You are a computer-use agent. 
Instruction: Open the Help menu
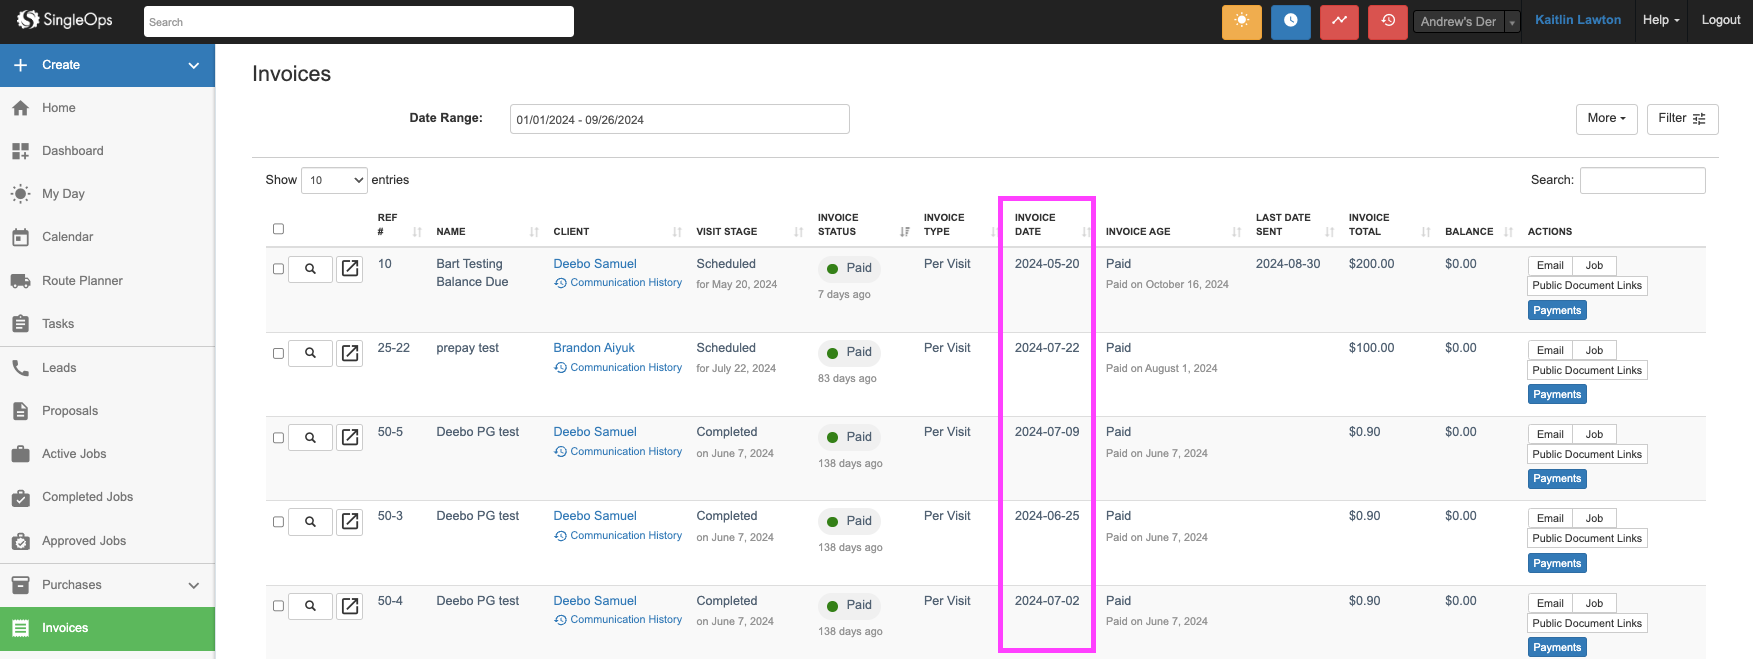click(x=1660, y=20)
